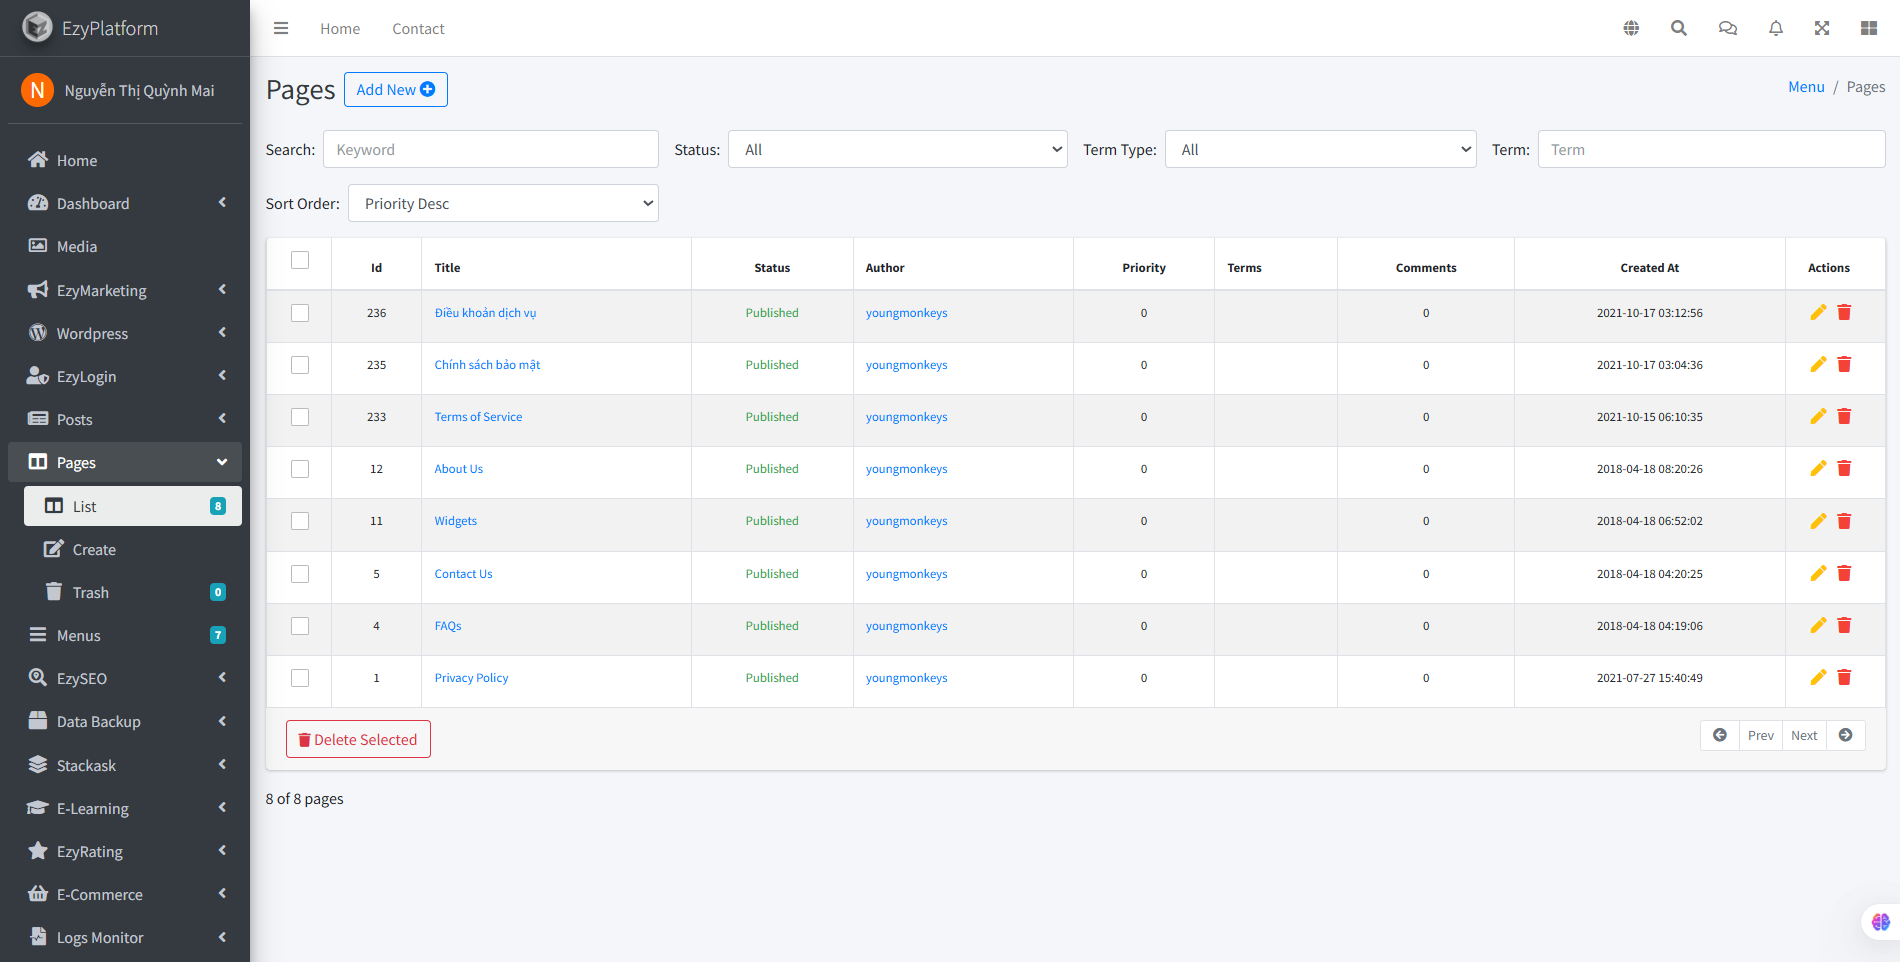Click the Delete Selected button

[x=358, y=739]
